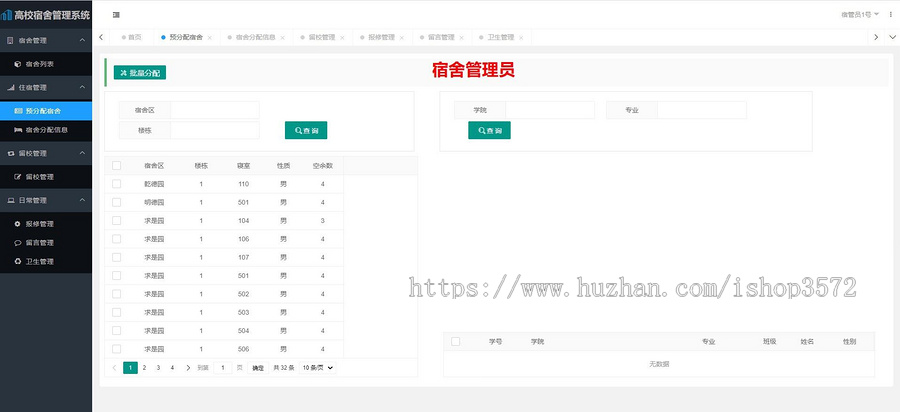
Task: Check the 求是园 room 504 row
Action: (117, 331)
